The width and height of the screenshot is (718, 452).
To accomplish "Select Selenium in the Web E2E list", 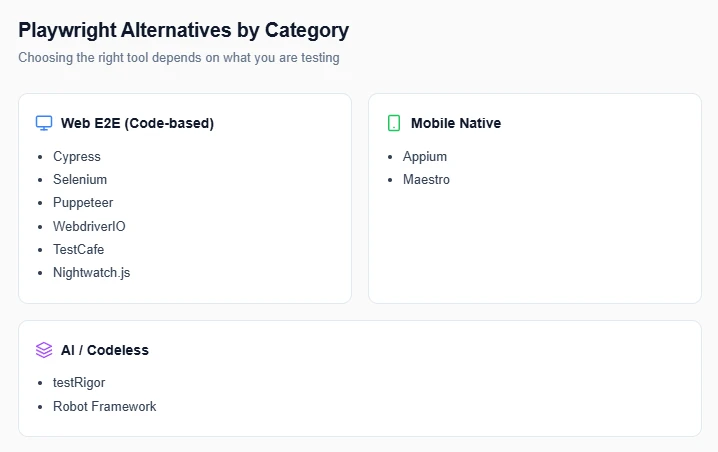I will (80, 180).
